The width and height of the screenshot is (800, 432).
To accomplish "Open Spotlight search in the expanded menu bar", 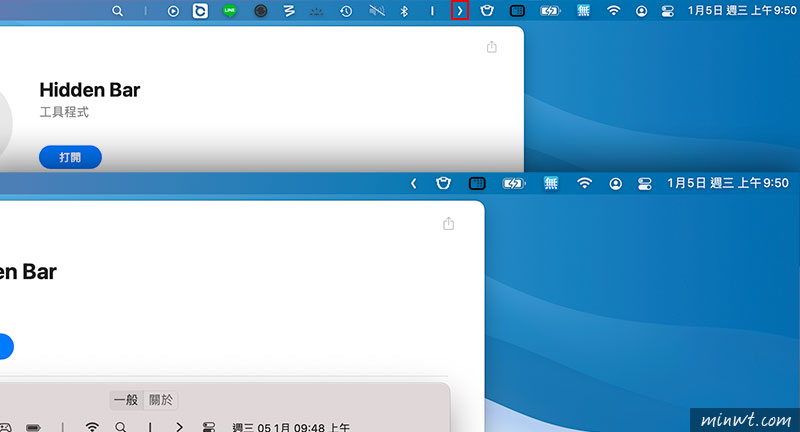I will pyautogui.click(x=117, y=11).
